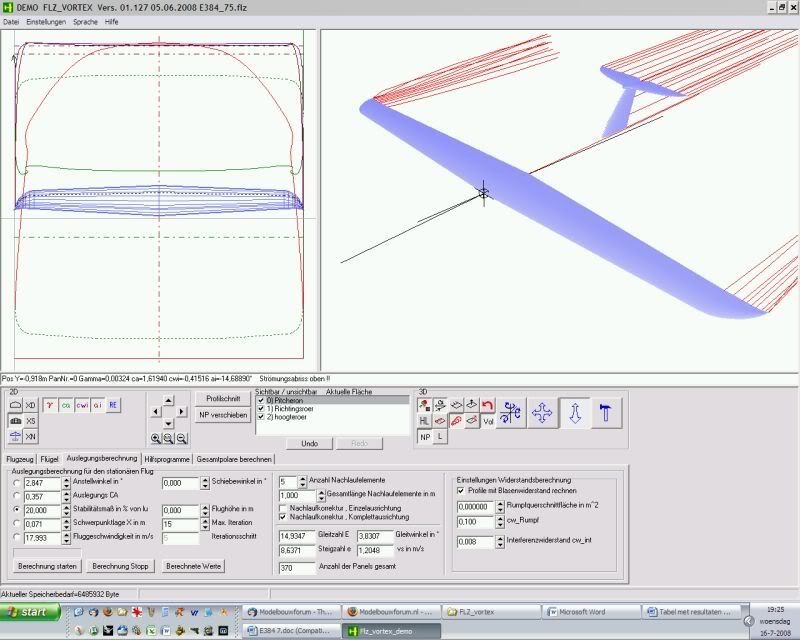Open the Einstellungen menu
This screenshot has width=800, height=640.
pos(46,22)
